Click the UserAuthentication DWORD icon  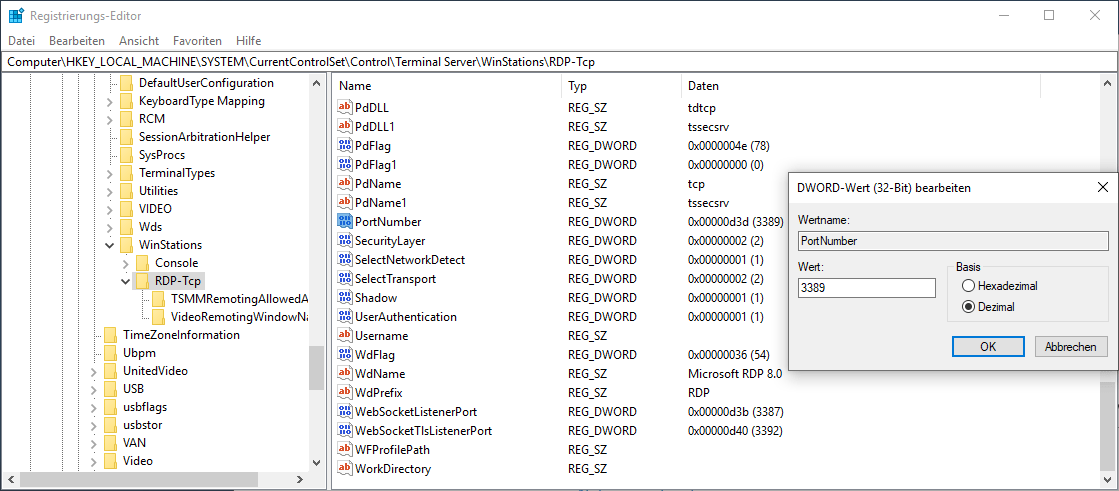point(345,317)
